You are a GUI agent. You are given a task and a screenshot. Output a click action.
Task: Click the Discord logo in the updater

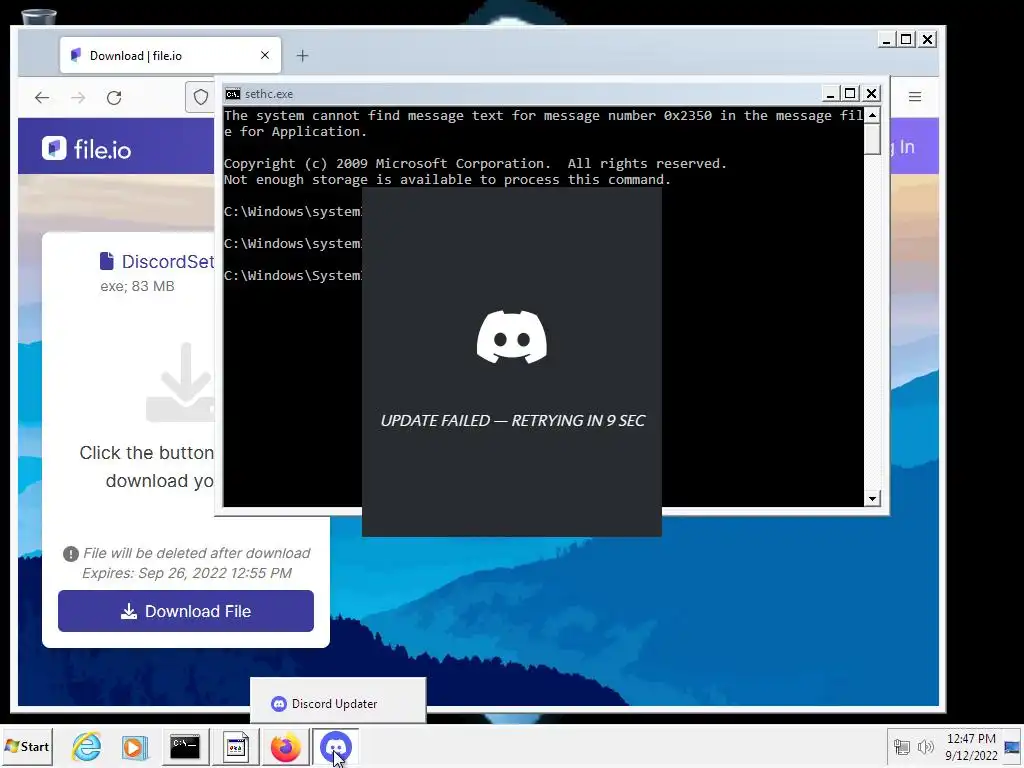511,337
